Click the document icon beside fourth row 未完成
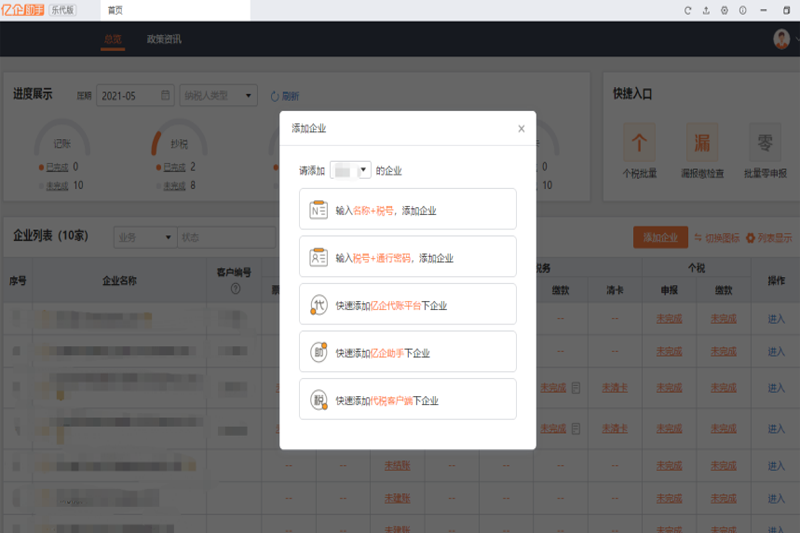Screen dimensions: 800x533 coord(576,429)
